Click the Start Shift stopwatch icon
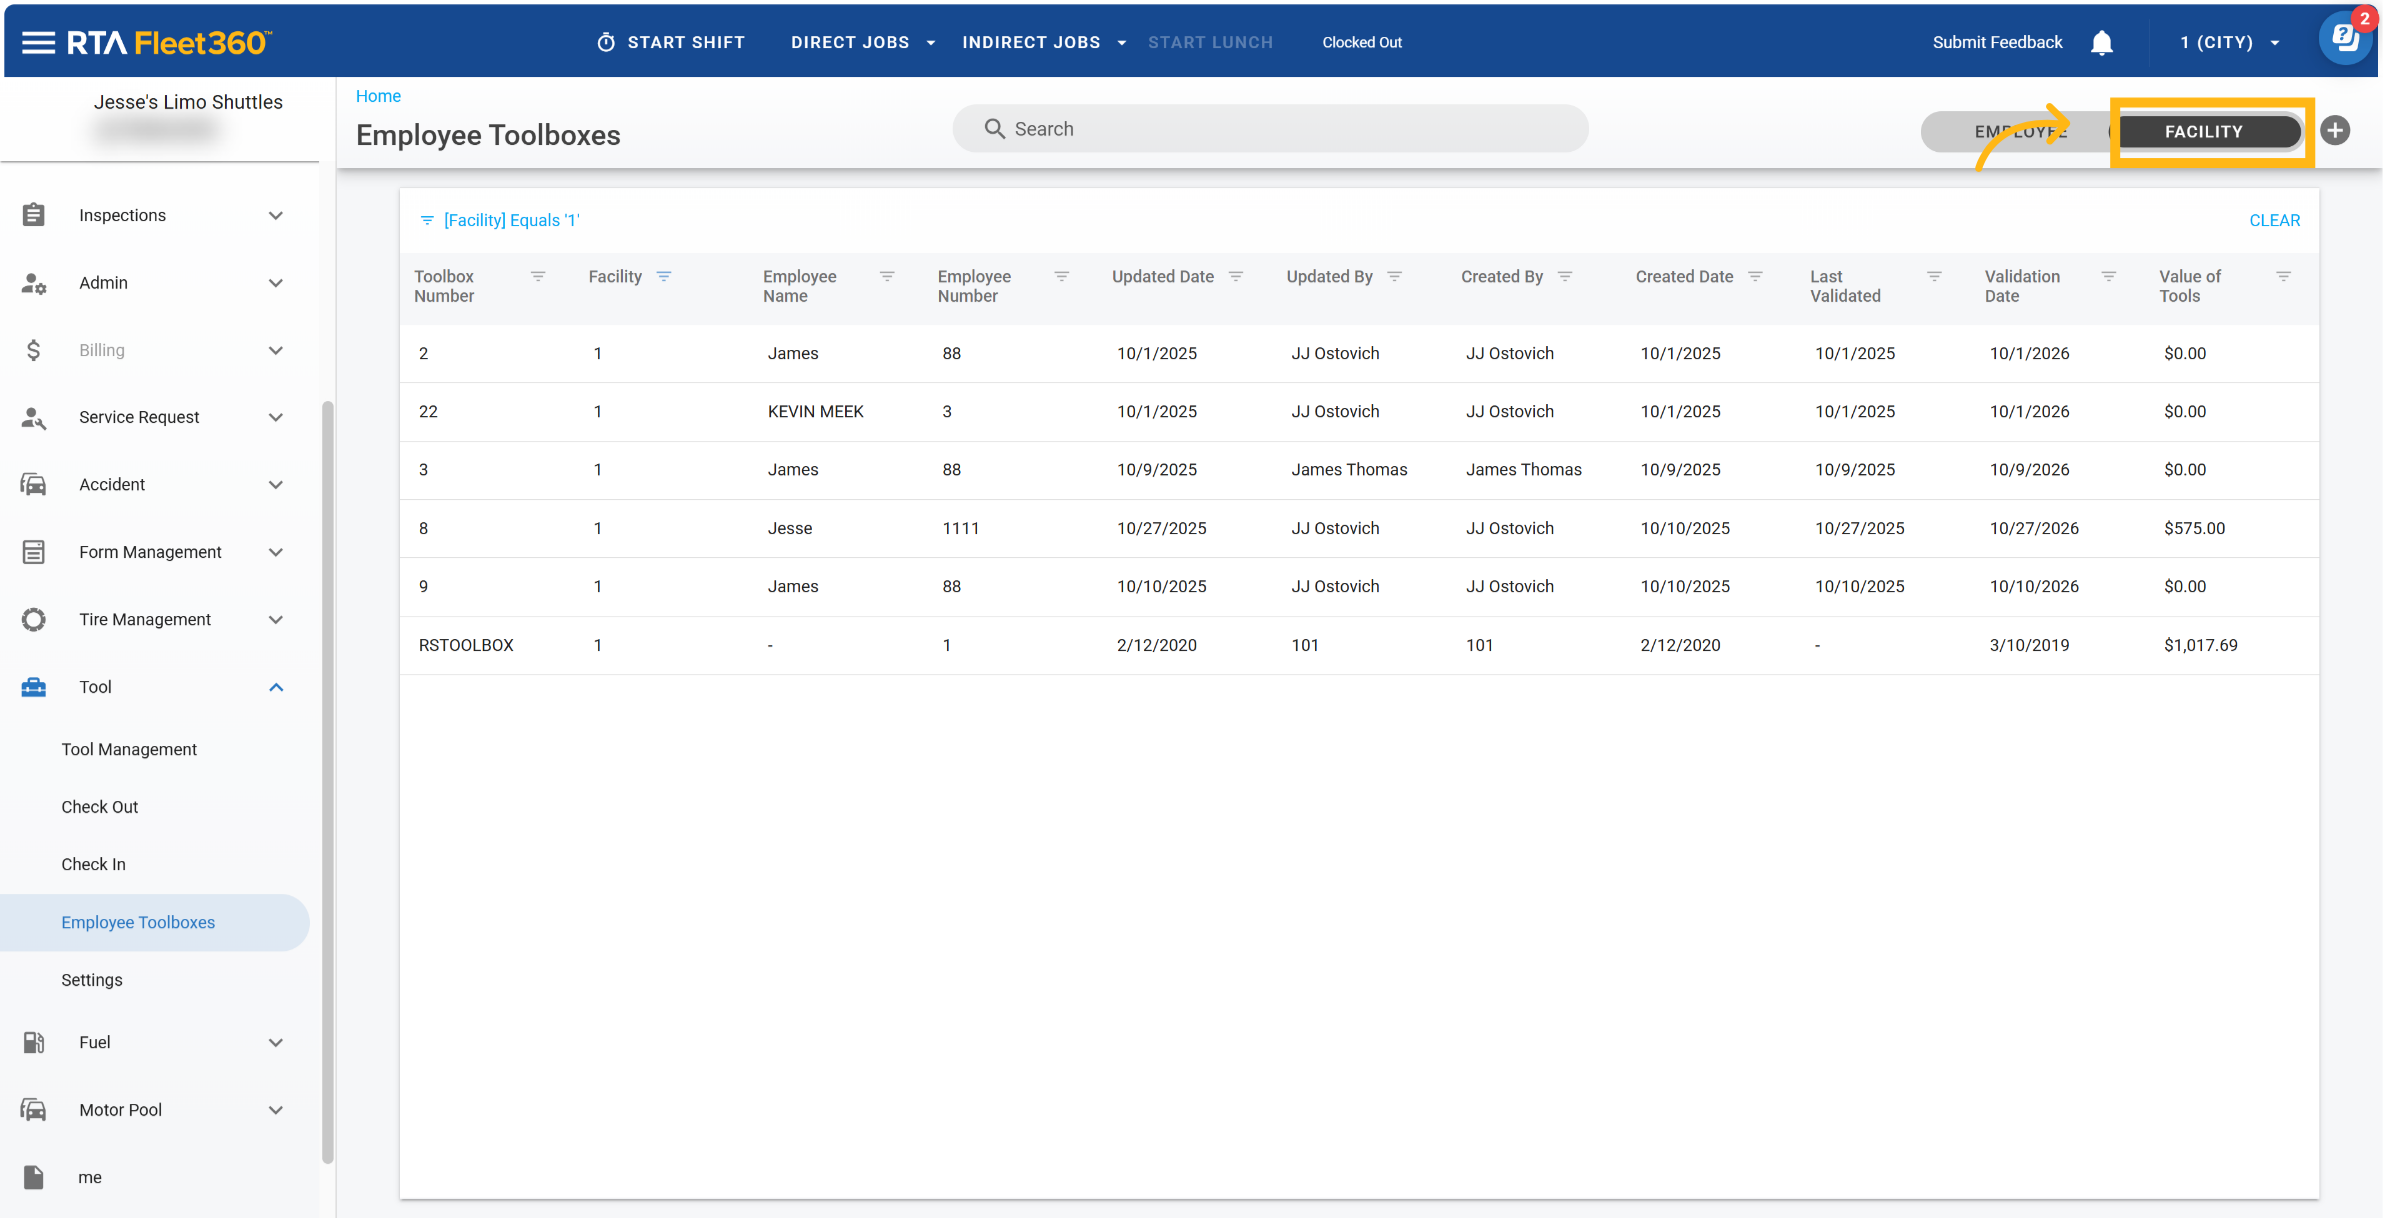Image resolution: width=2400 pixels, height=1218 pixels. point(606,42)
